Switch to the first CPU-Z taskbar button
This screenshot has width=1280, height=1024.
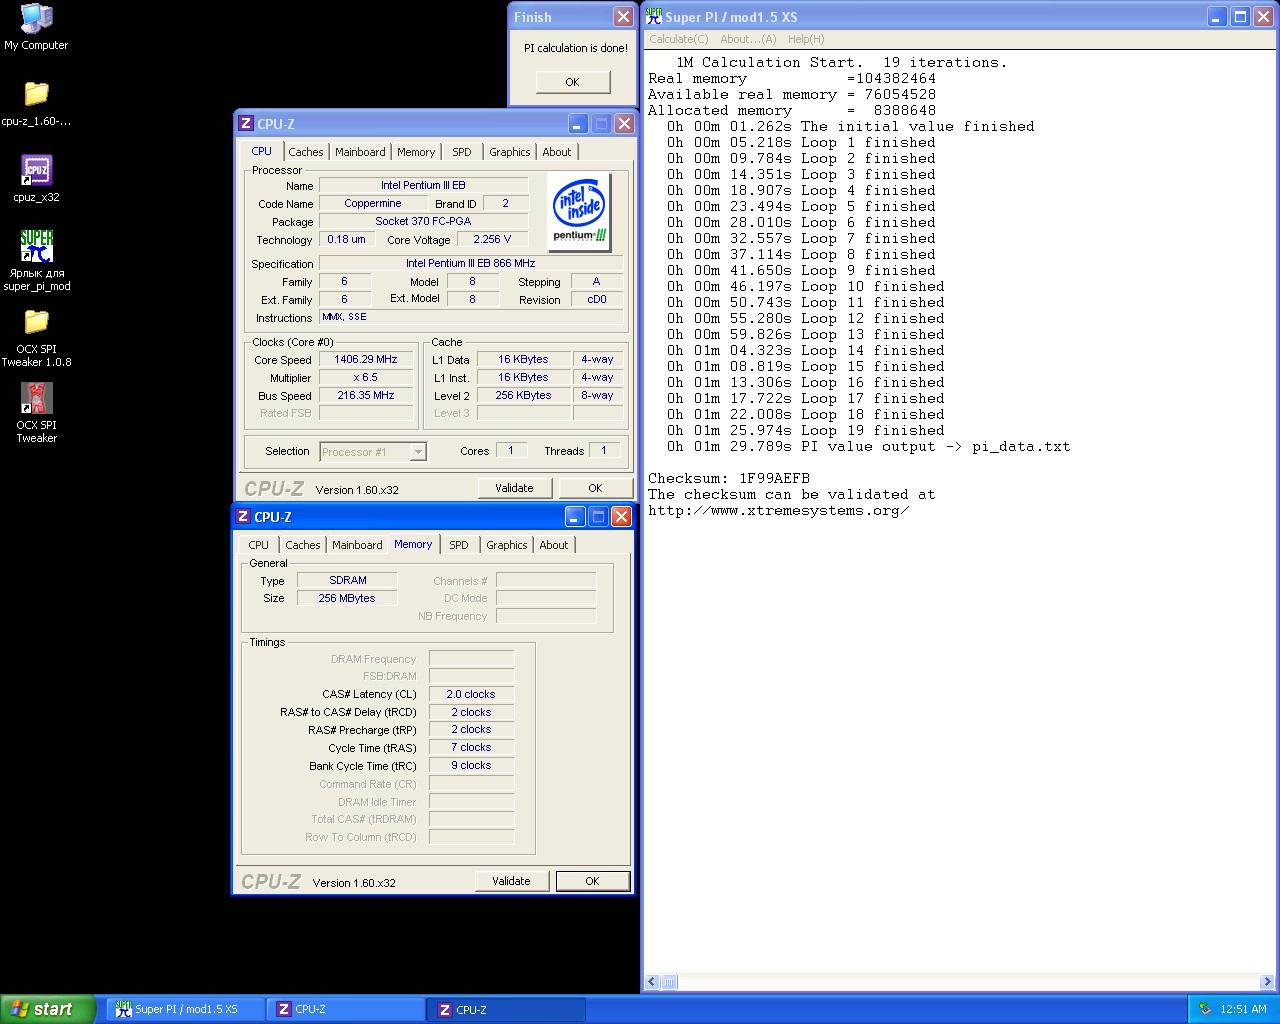point(345,1010)
